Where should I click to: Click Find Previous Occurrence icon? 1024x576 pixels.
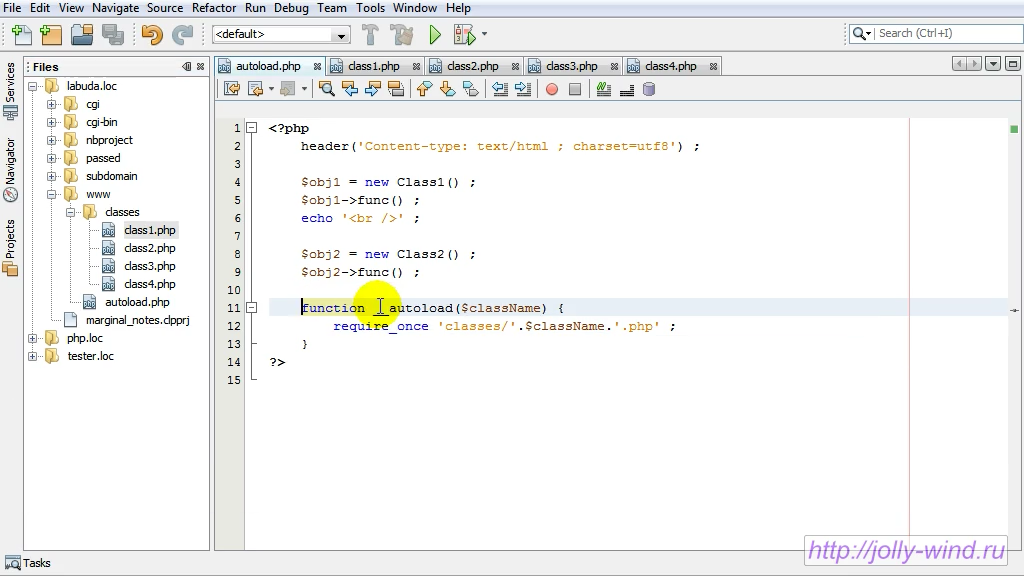(x=350, y=89)
